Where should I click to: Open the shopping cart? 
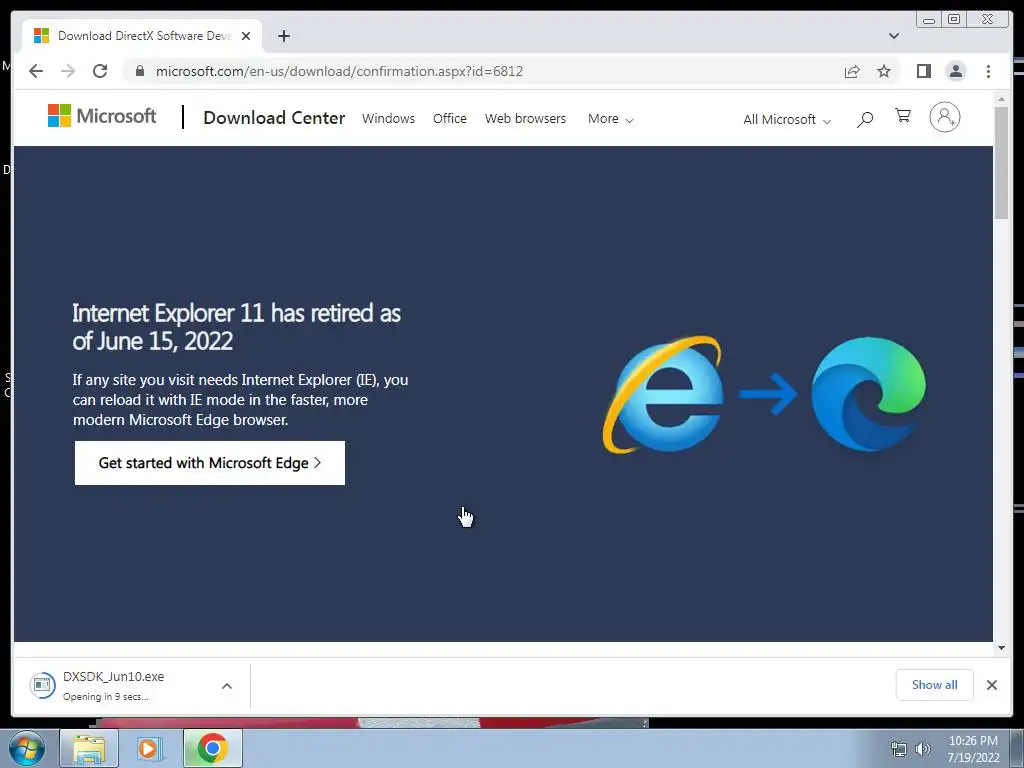903,116
